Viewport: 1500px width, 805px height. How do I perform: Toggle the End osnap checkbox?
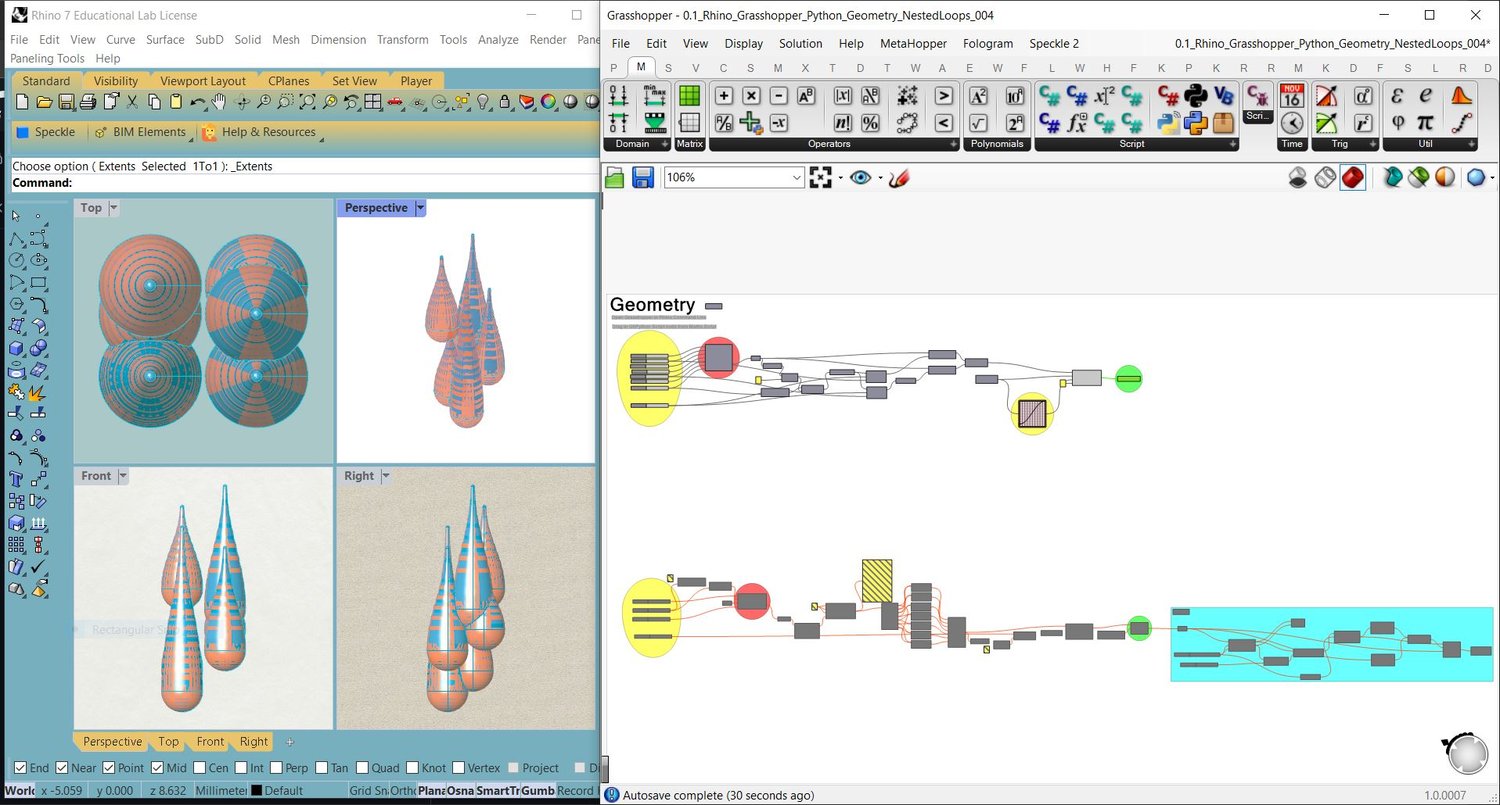click(21, 768)
